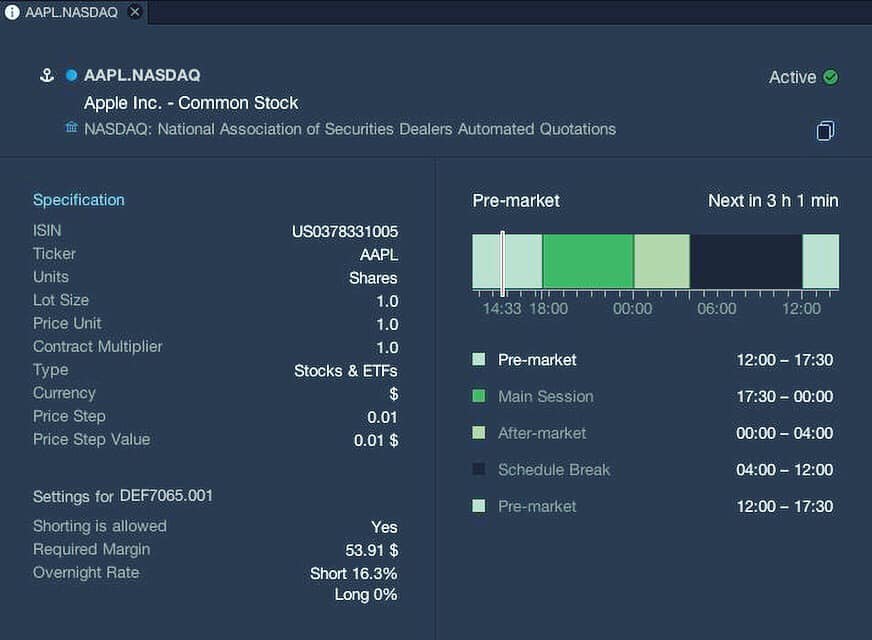Click the Price Step value 0.01
This screenshot has height=640, width=872.
pos(382,418)
